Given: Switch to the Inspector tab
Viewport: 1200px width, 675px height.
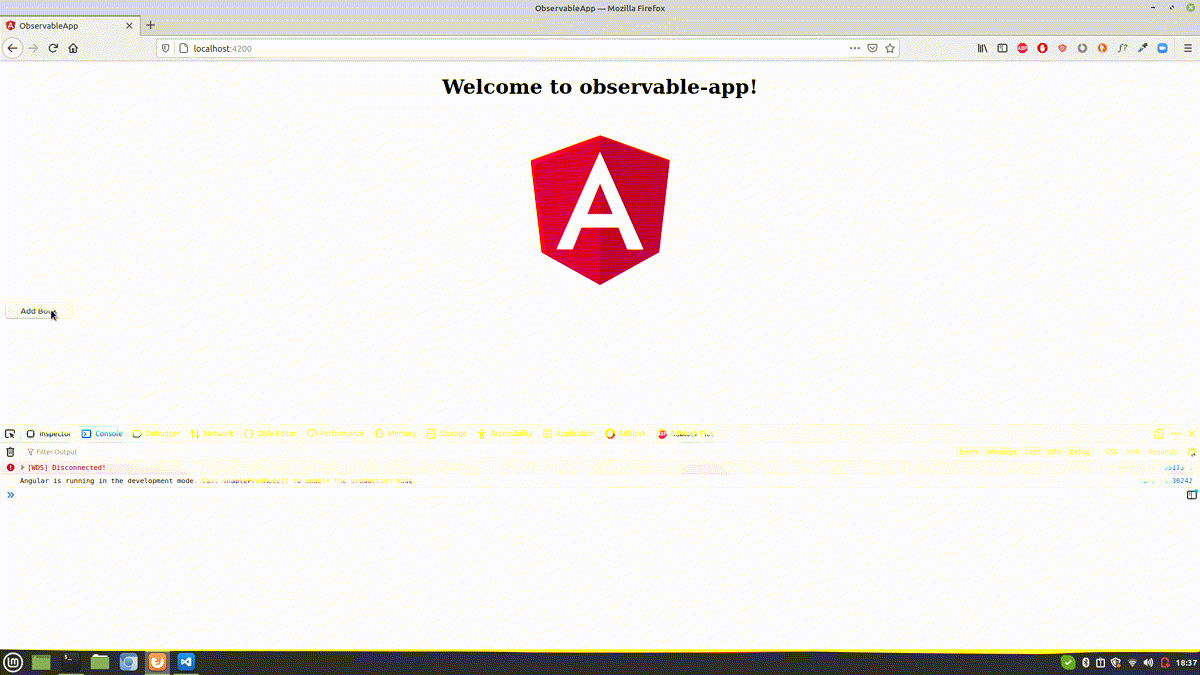Looking at the screenshot, I should click(49, 434).
